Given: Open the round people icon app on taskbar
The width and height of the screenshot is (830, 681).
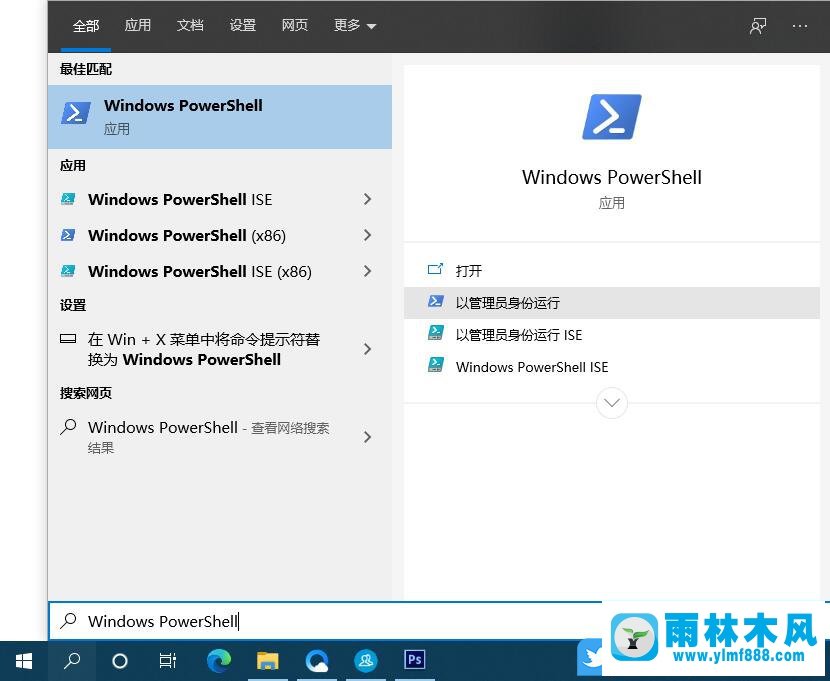Looking at the screenshot, I should point(366,660).
